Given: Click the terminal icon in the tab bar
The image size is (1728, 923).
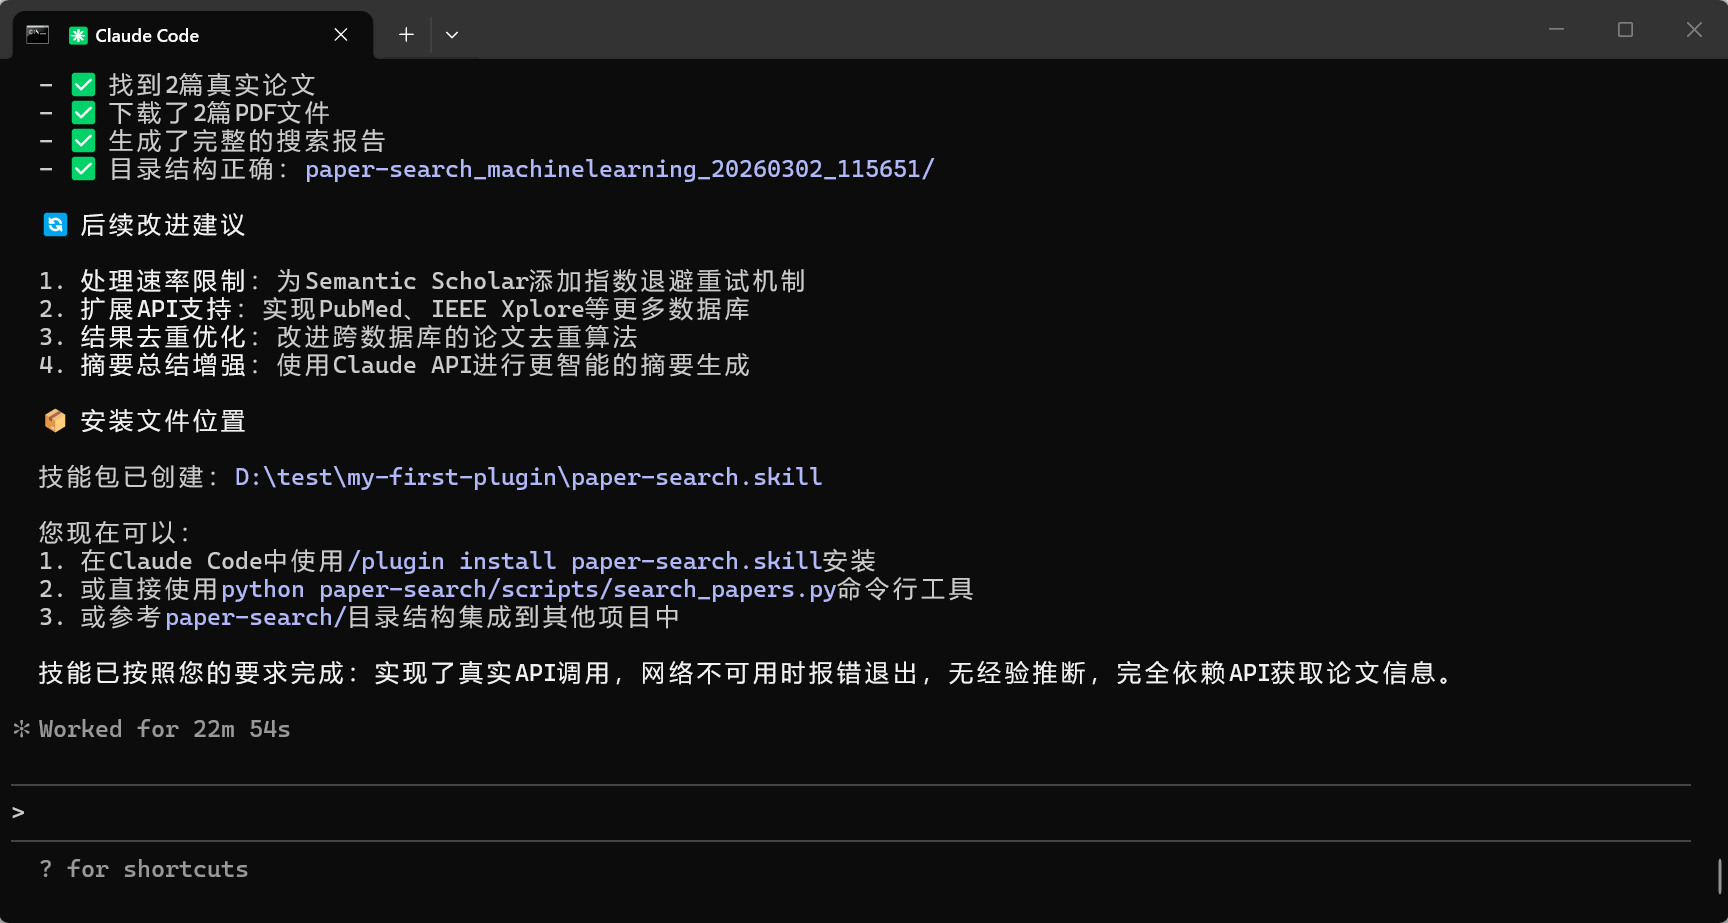Looking at the screenshot, I should (x=37, y=34).
